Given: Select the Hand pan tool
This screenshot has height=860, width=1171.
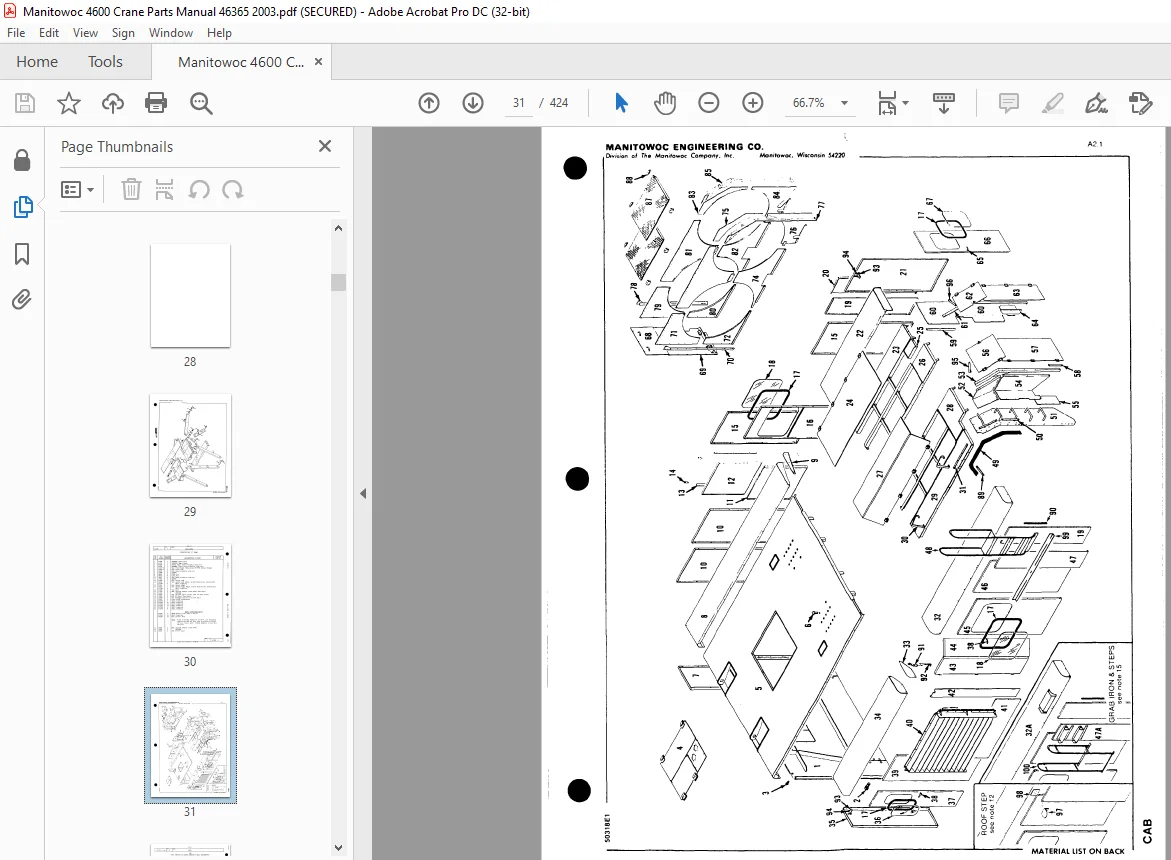Looking at the screenshot, I should (665, 103).
